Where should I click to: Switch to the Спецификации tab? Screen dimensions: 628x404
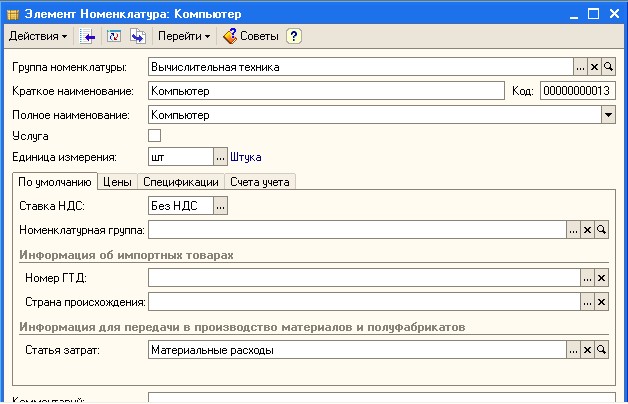(x=181, y=182)
